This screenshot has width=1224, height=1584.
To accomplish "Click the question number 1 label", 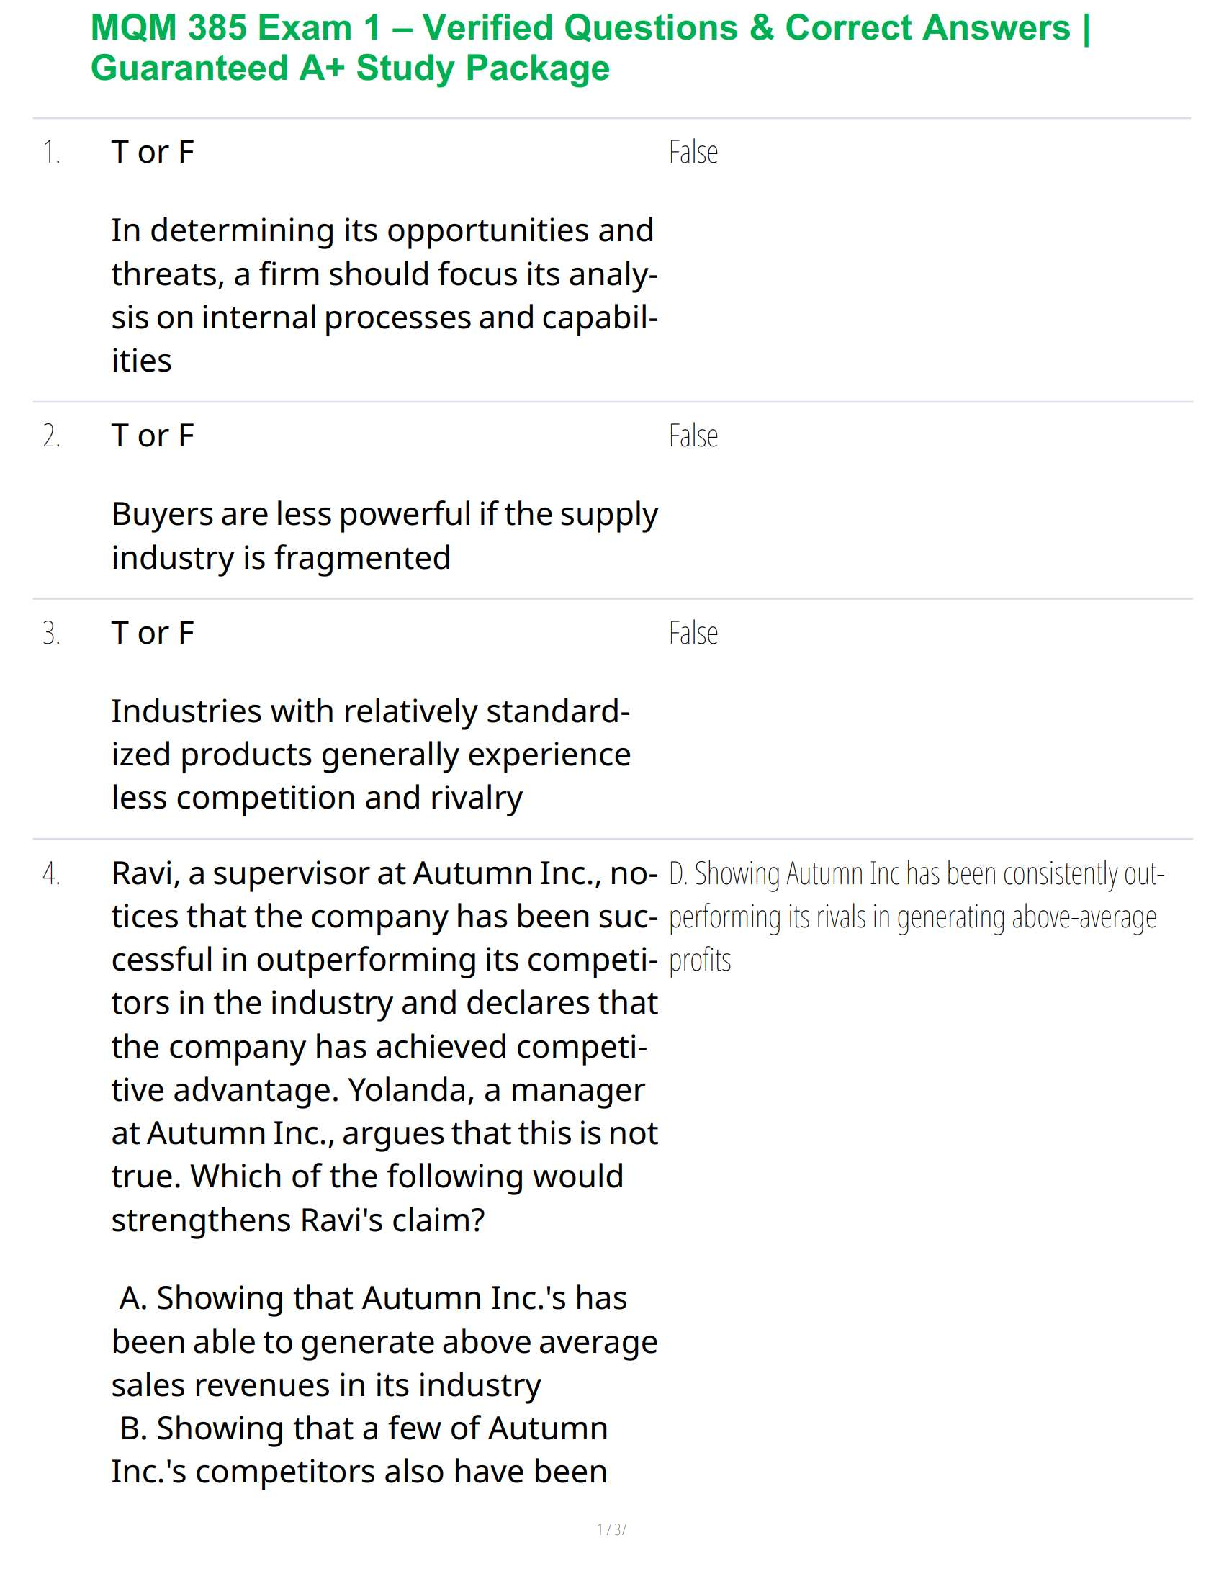I will click(x=51, y=153).
